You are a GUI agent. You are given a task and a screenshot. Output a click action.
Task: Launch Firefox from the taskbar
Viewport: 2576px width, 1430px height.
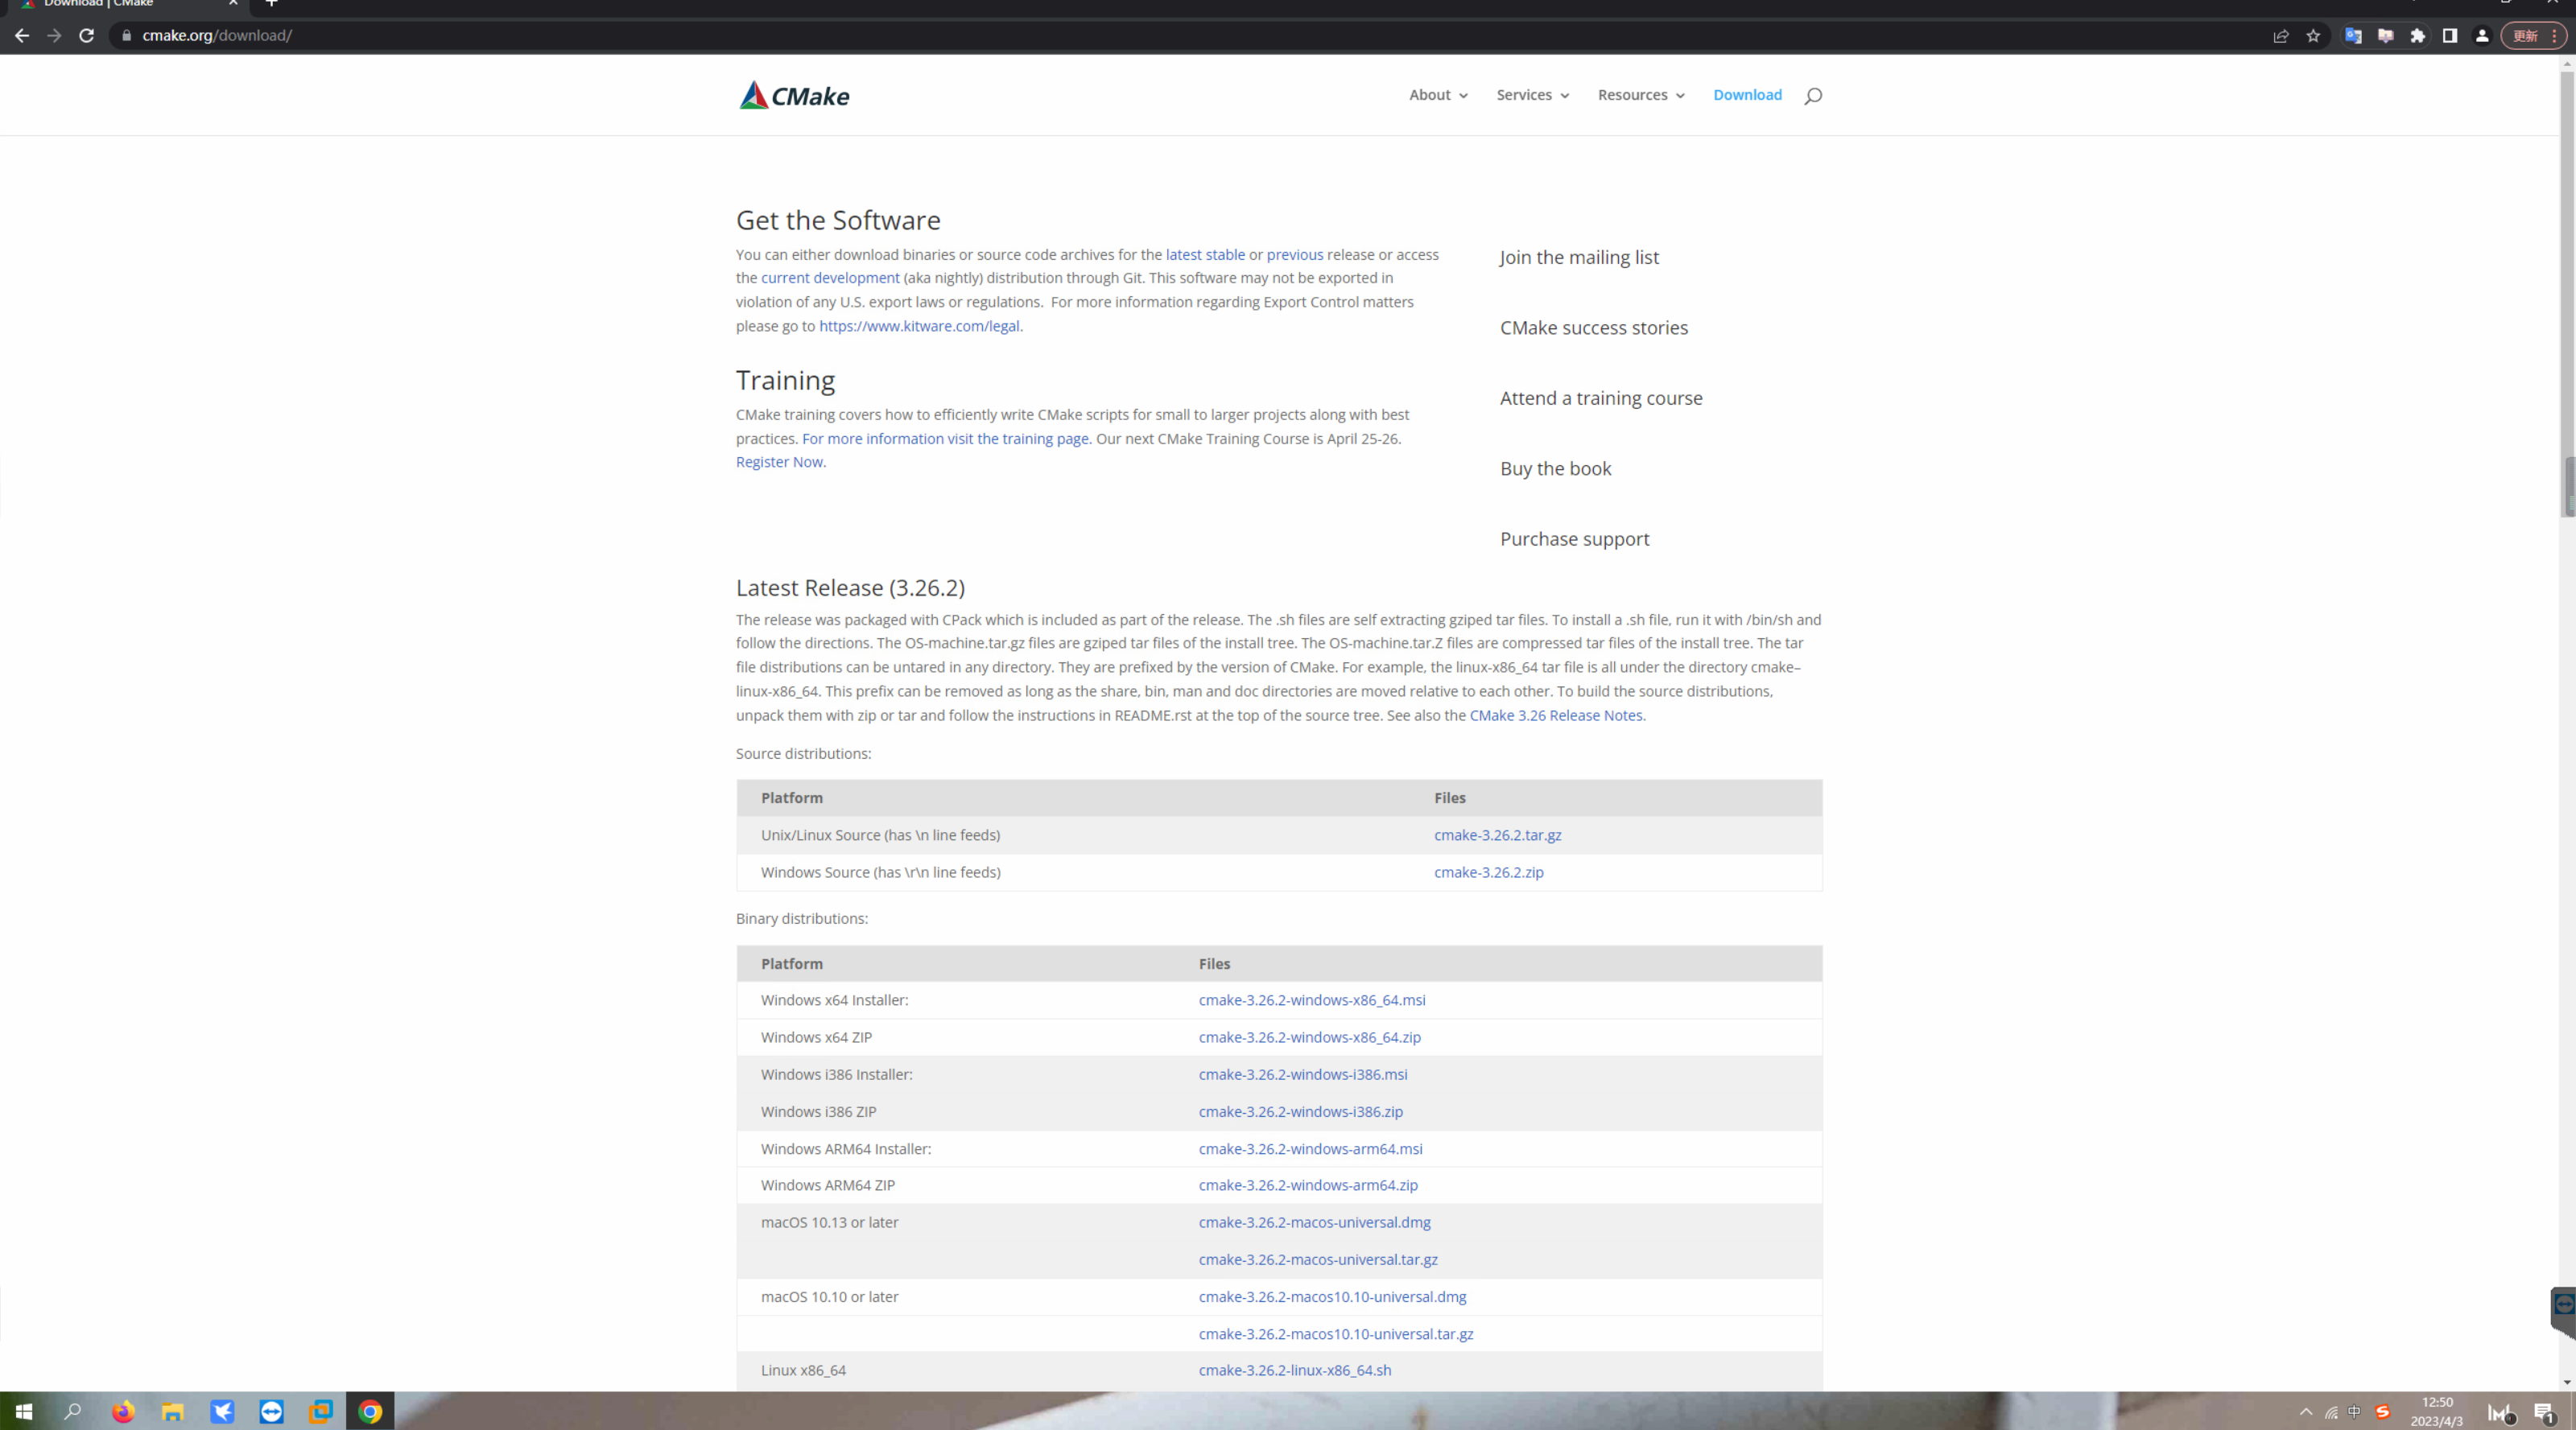[123, 1411]
